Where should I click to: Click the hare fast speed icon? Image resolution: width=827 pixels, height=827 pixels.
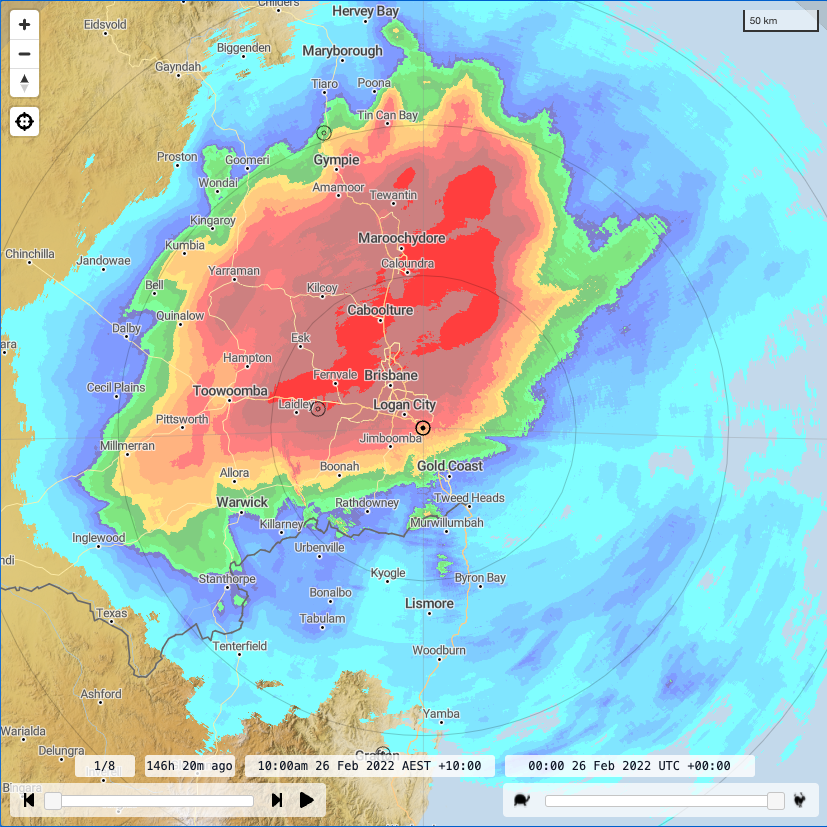click(x=800, y=800)
